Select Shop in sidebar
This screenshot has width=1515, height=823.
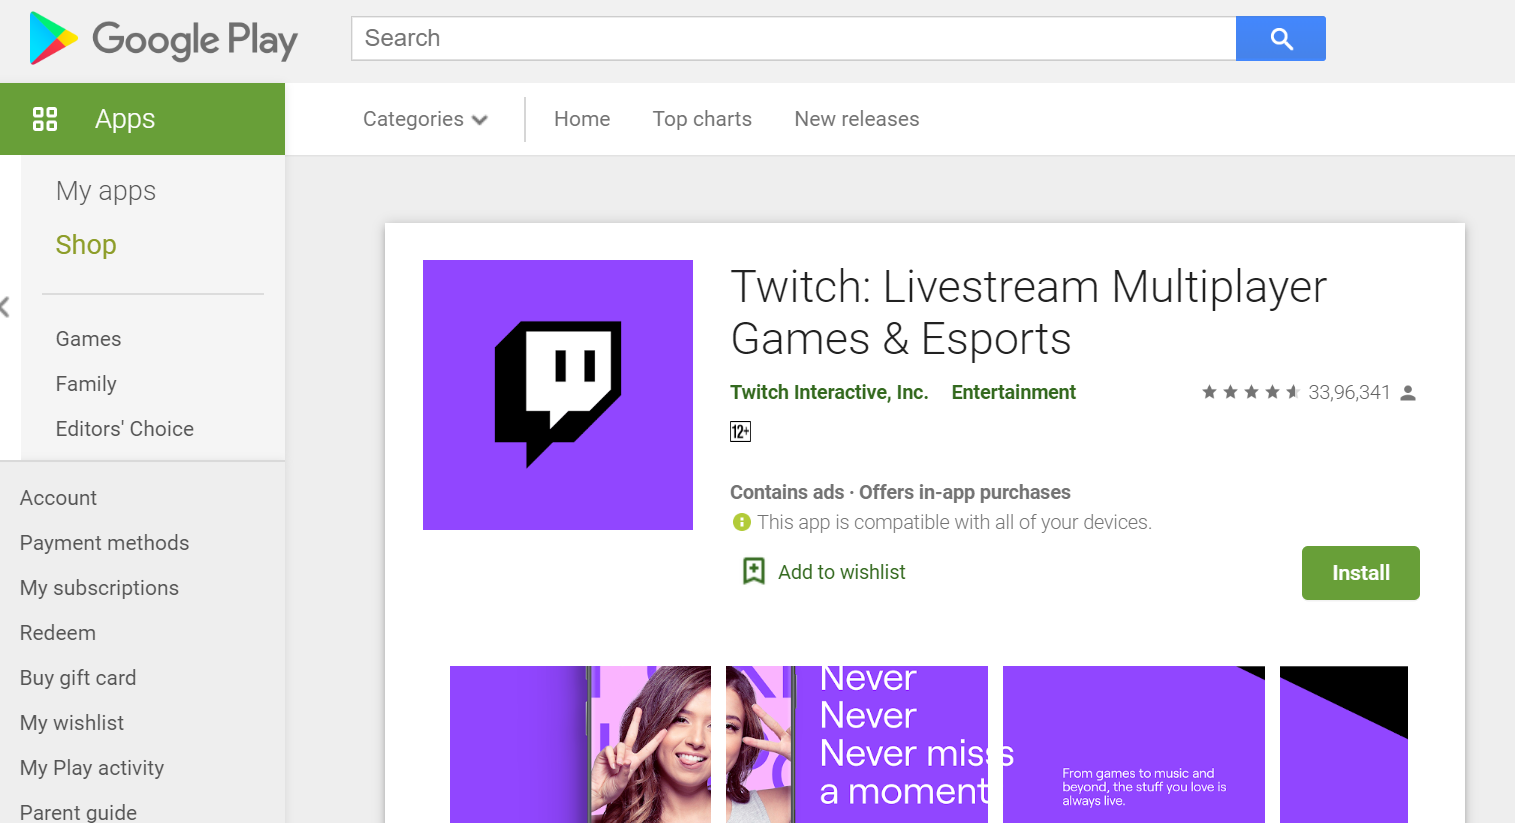[x=86, y=245]
